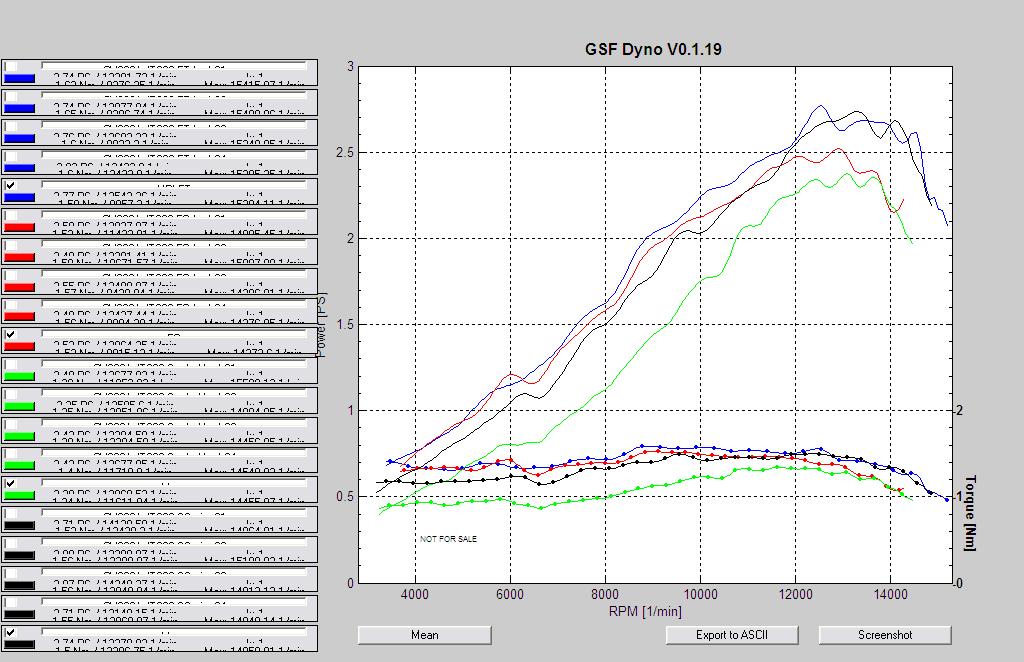This screenshot has width=1024, height=662.
Task: Enable the topmost blue run checkbox
Action: coord(10,67)
